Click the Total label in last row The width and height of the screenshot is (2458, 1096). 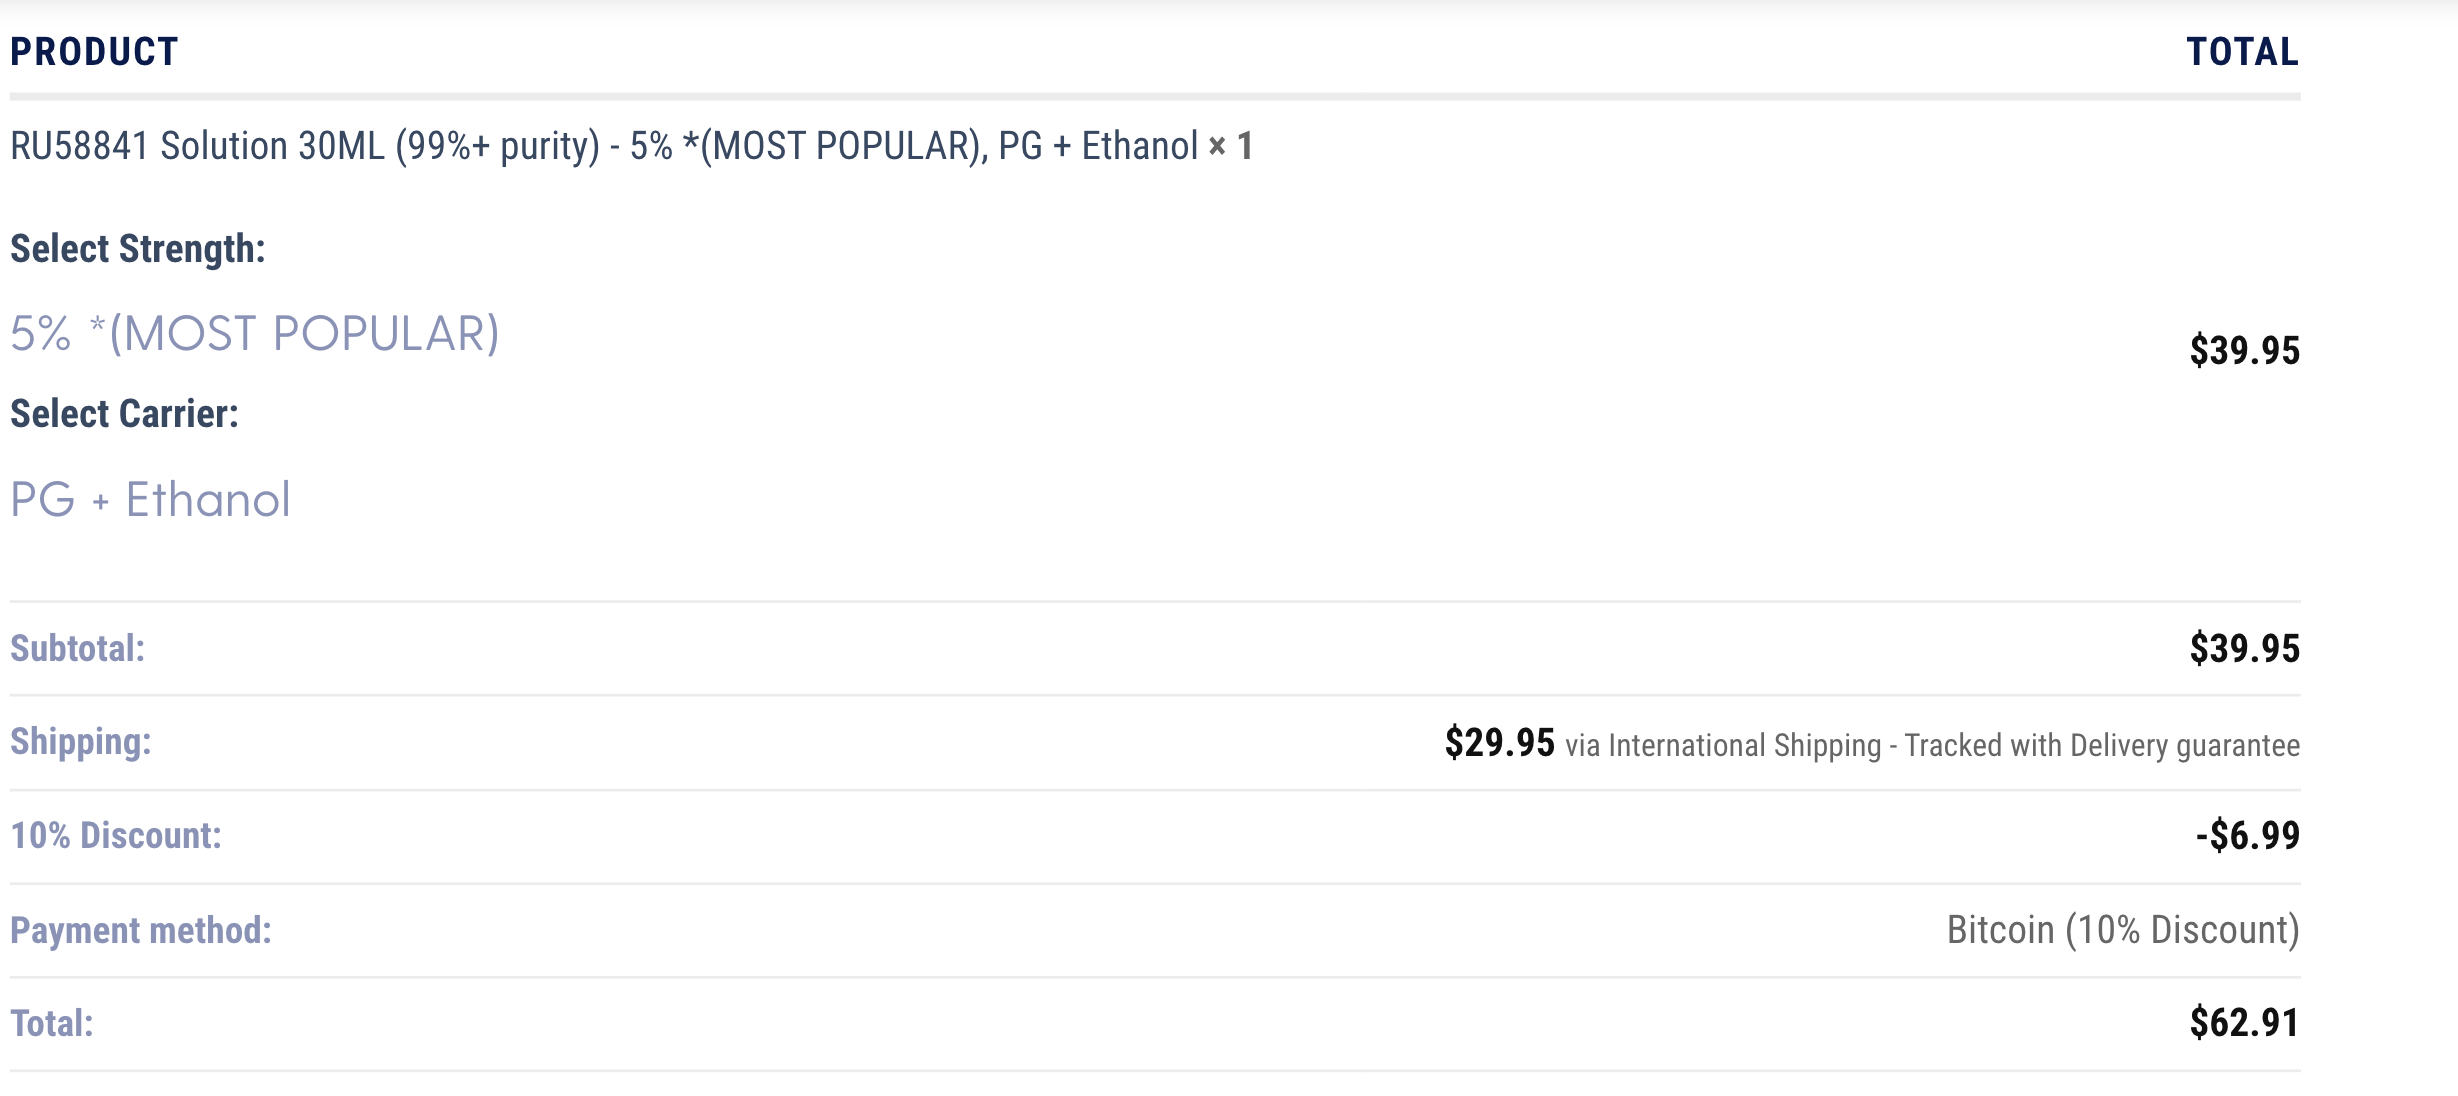(x=52, y=1023)
